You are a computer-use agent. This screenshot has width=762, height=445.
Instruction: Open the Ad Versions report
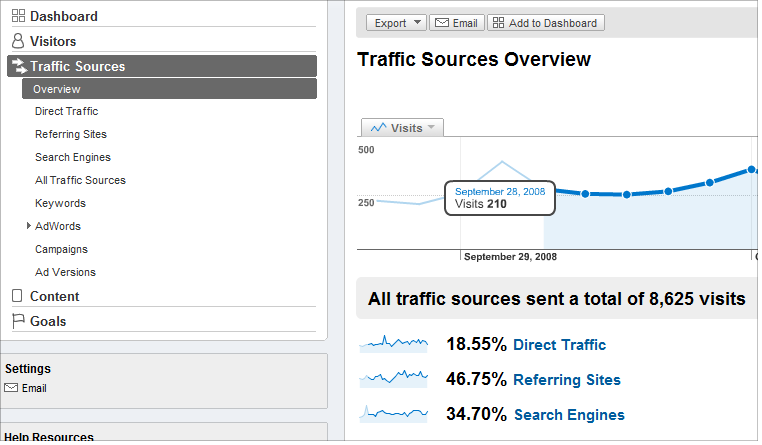pos(65,273)
